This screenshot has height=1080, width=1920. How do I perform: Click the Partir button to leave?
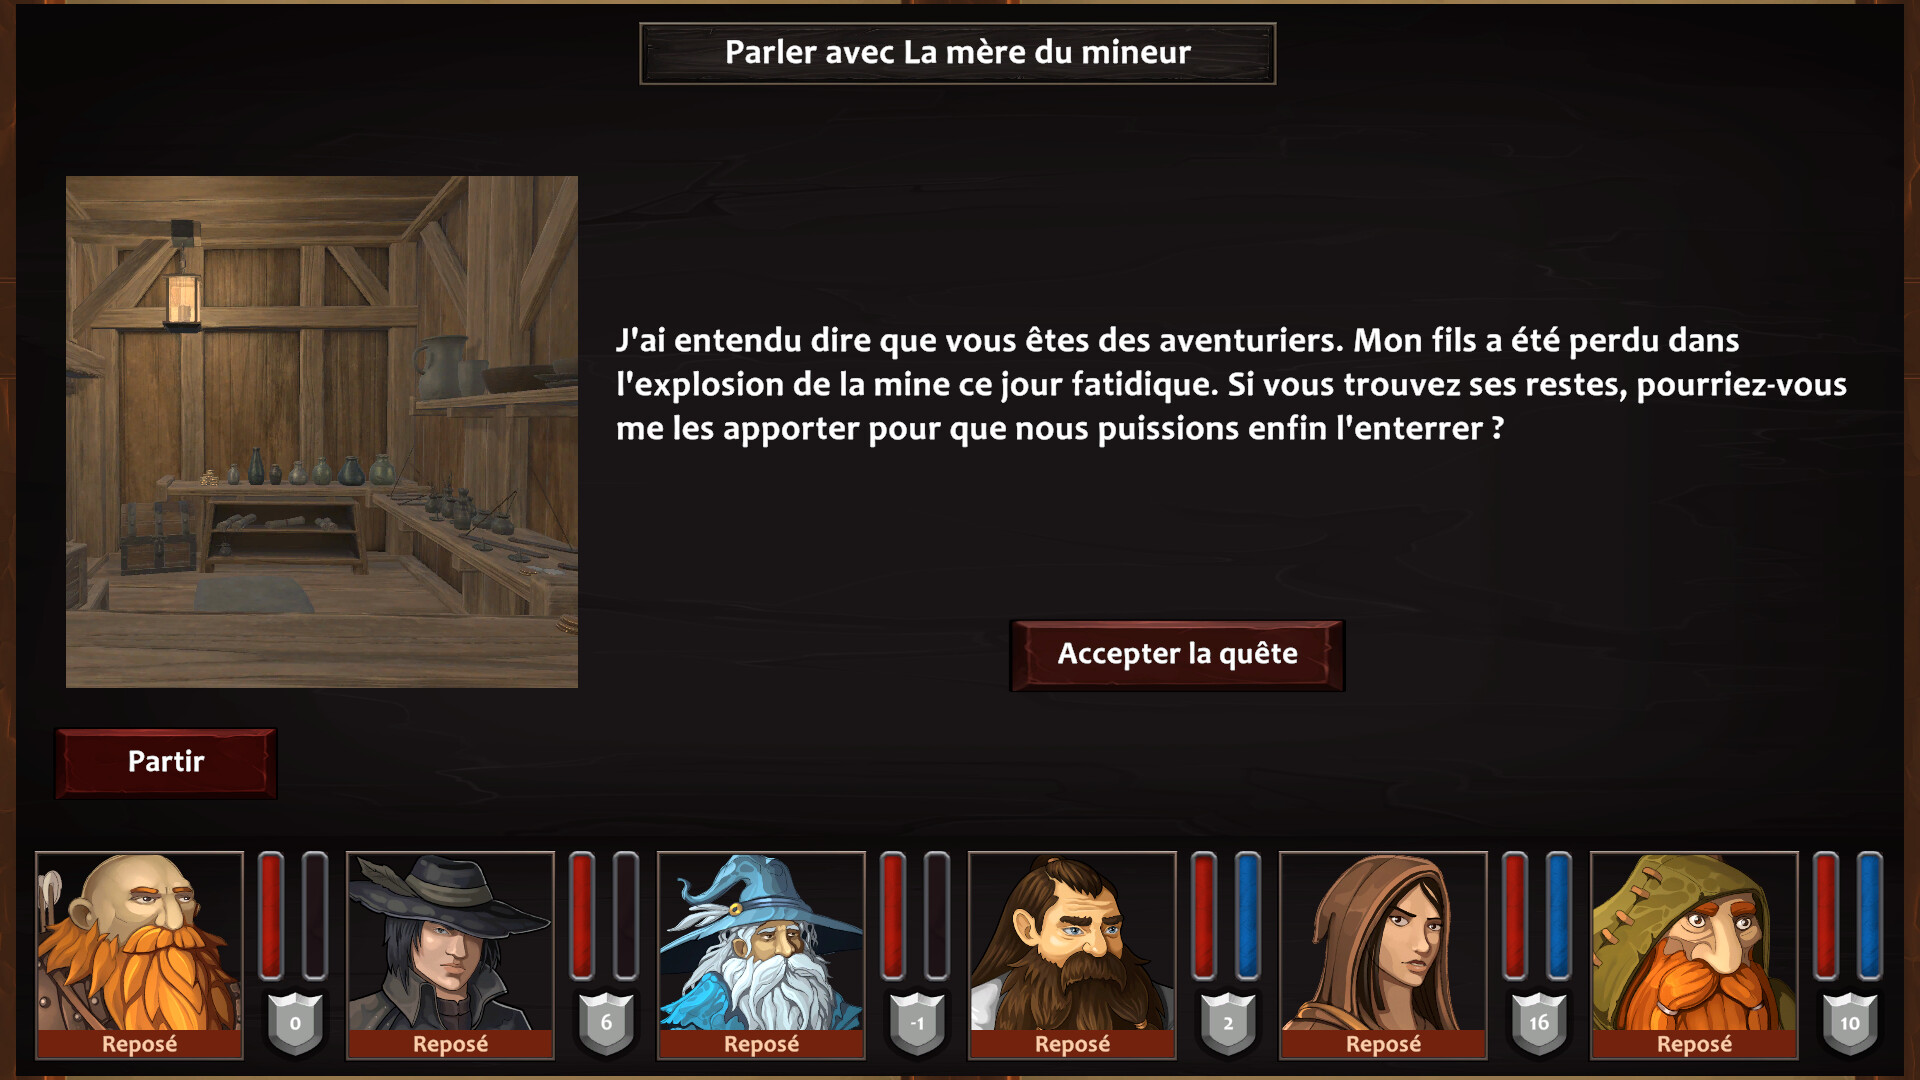(x=166, y=762)
